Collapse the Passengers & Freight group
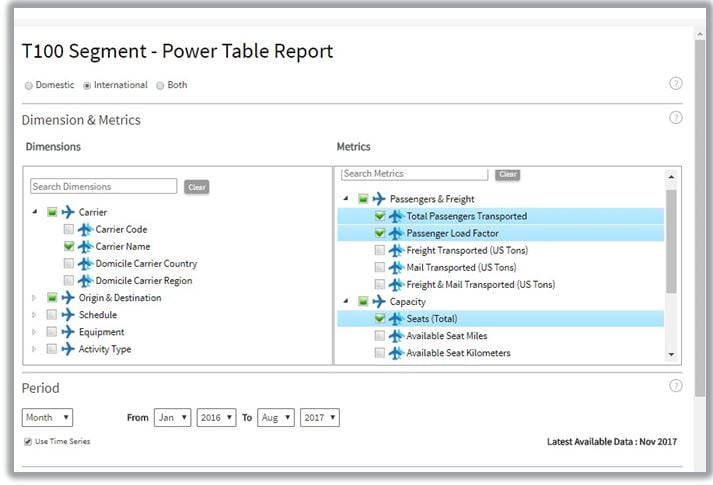Viewport: 713px width, 485px height. pyautogui.click(x=346, y=199)
